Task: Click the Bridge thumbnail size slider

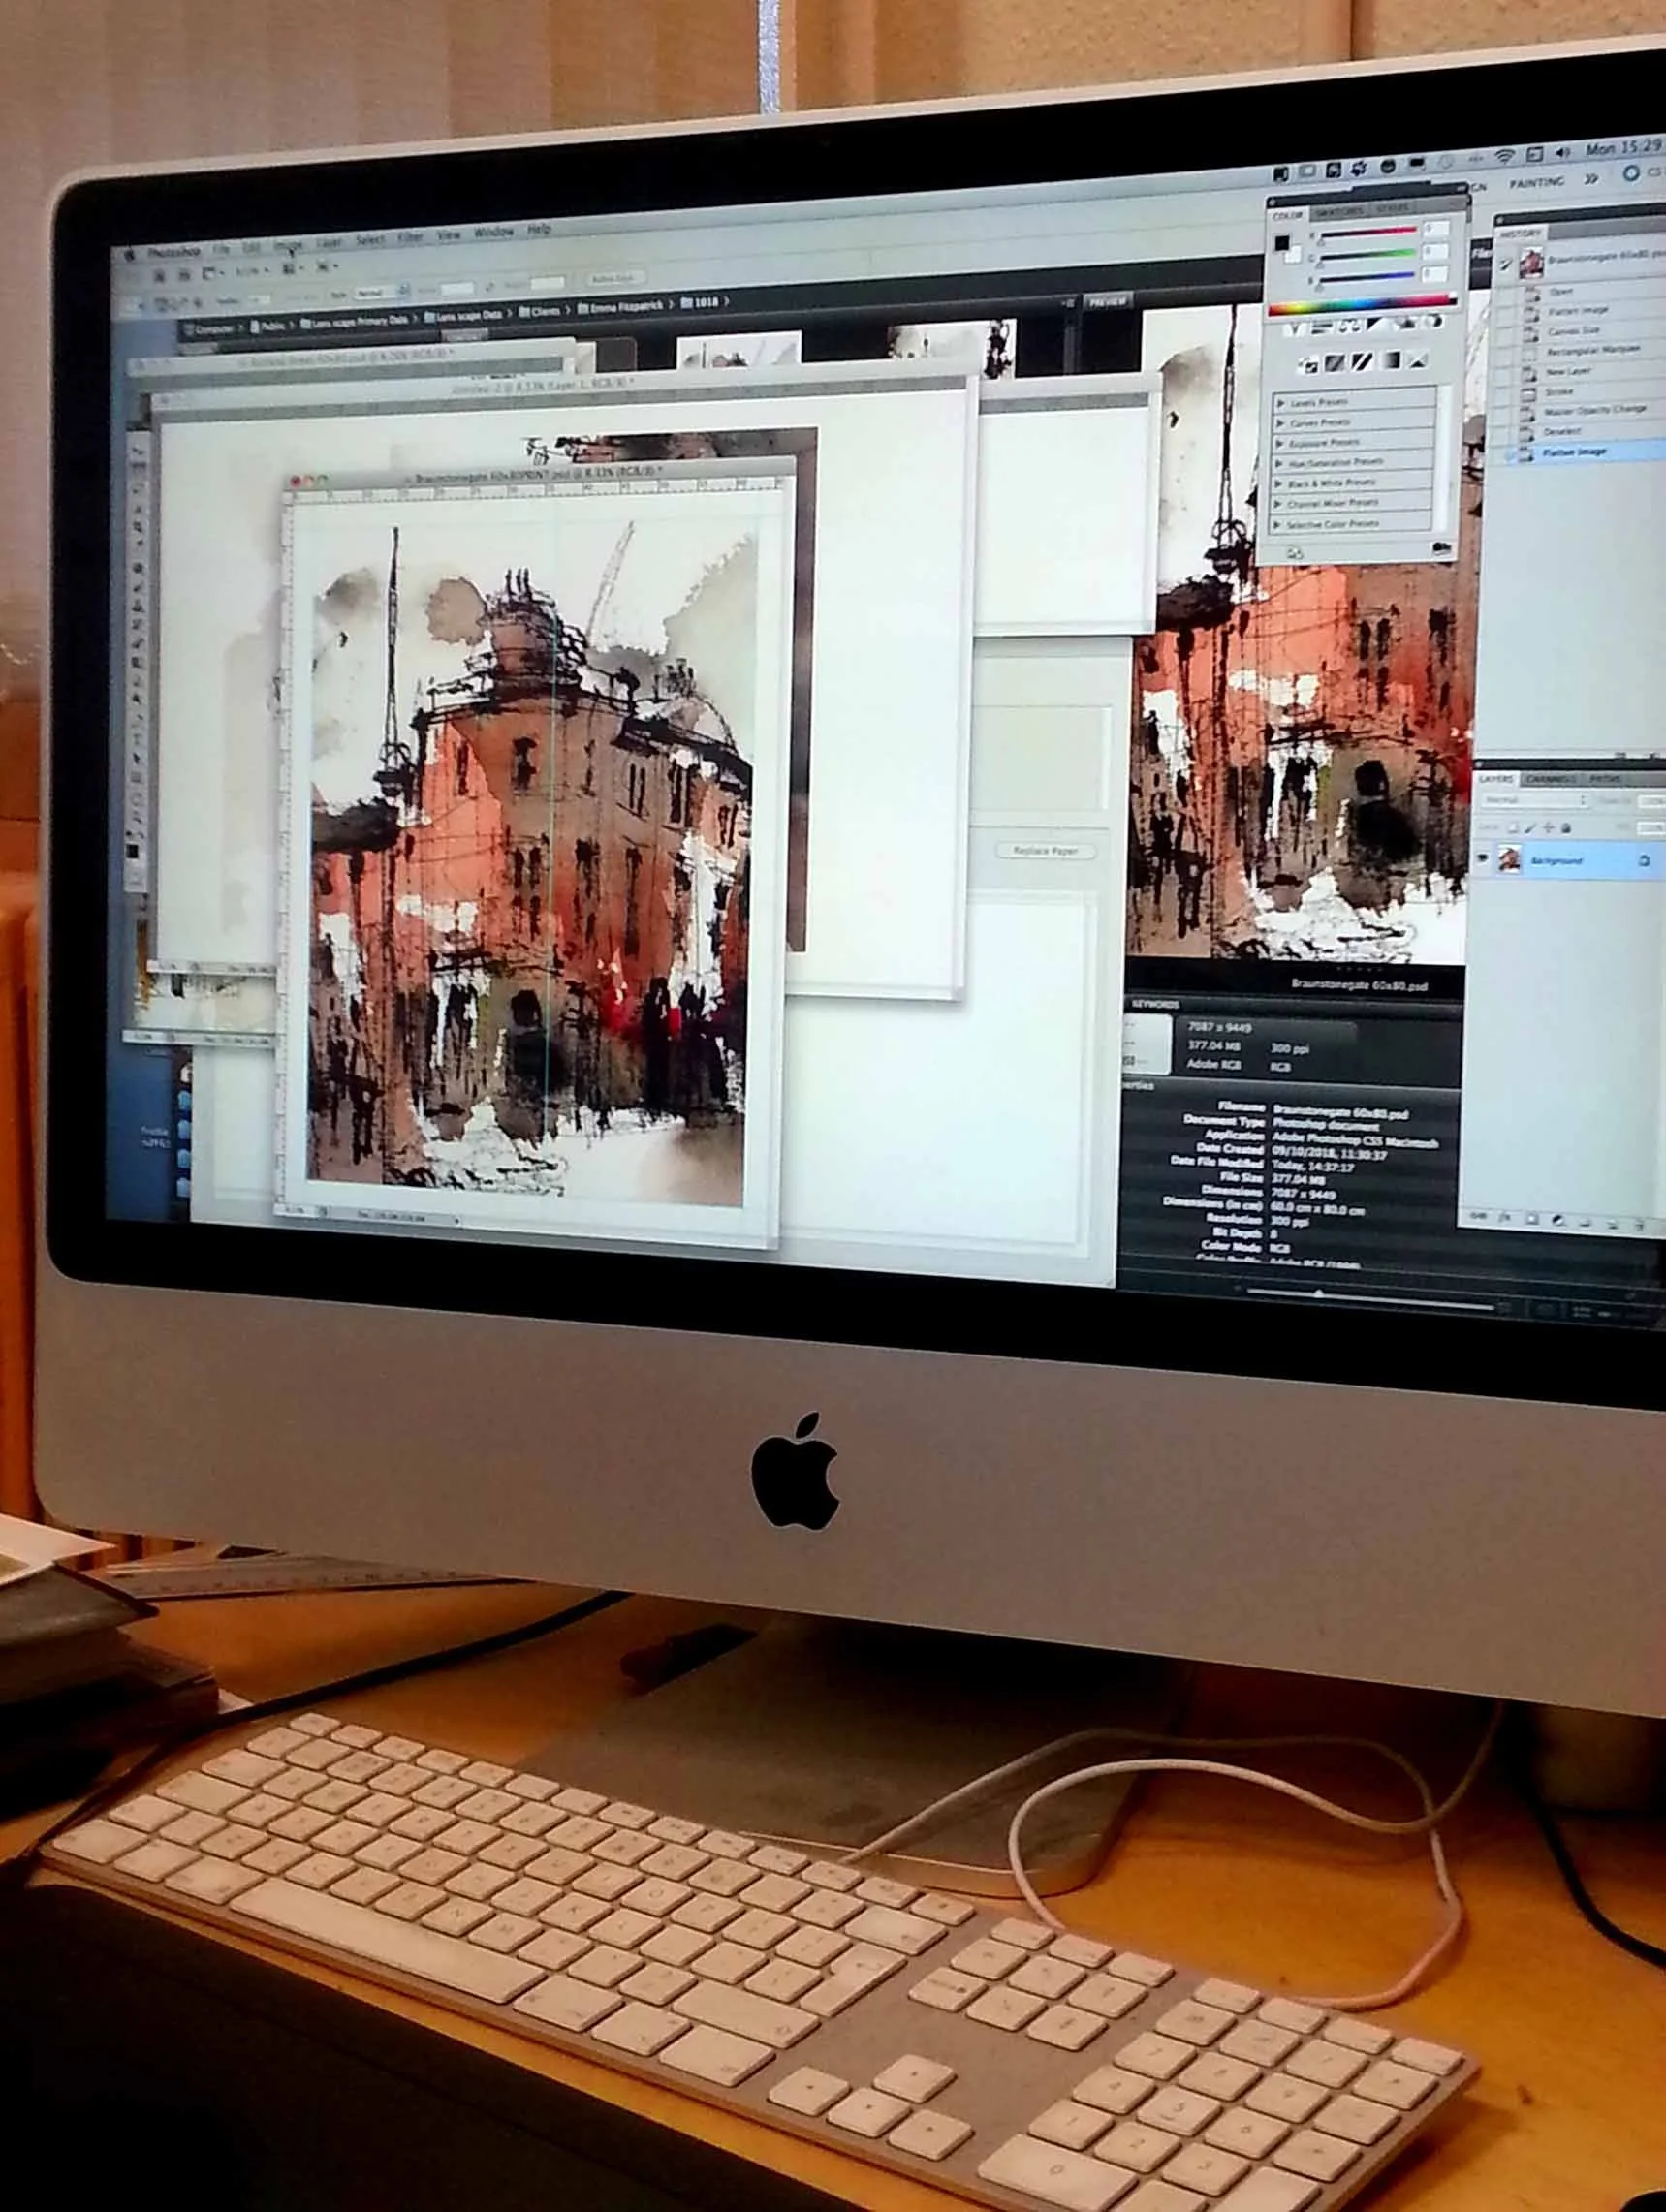Action: click(1370, 1300)
